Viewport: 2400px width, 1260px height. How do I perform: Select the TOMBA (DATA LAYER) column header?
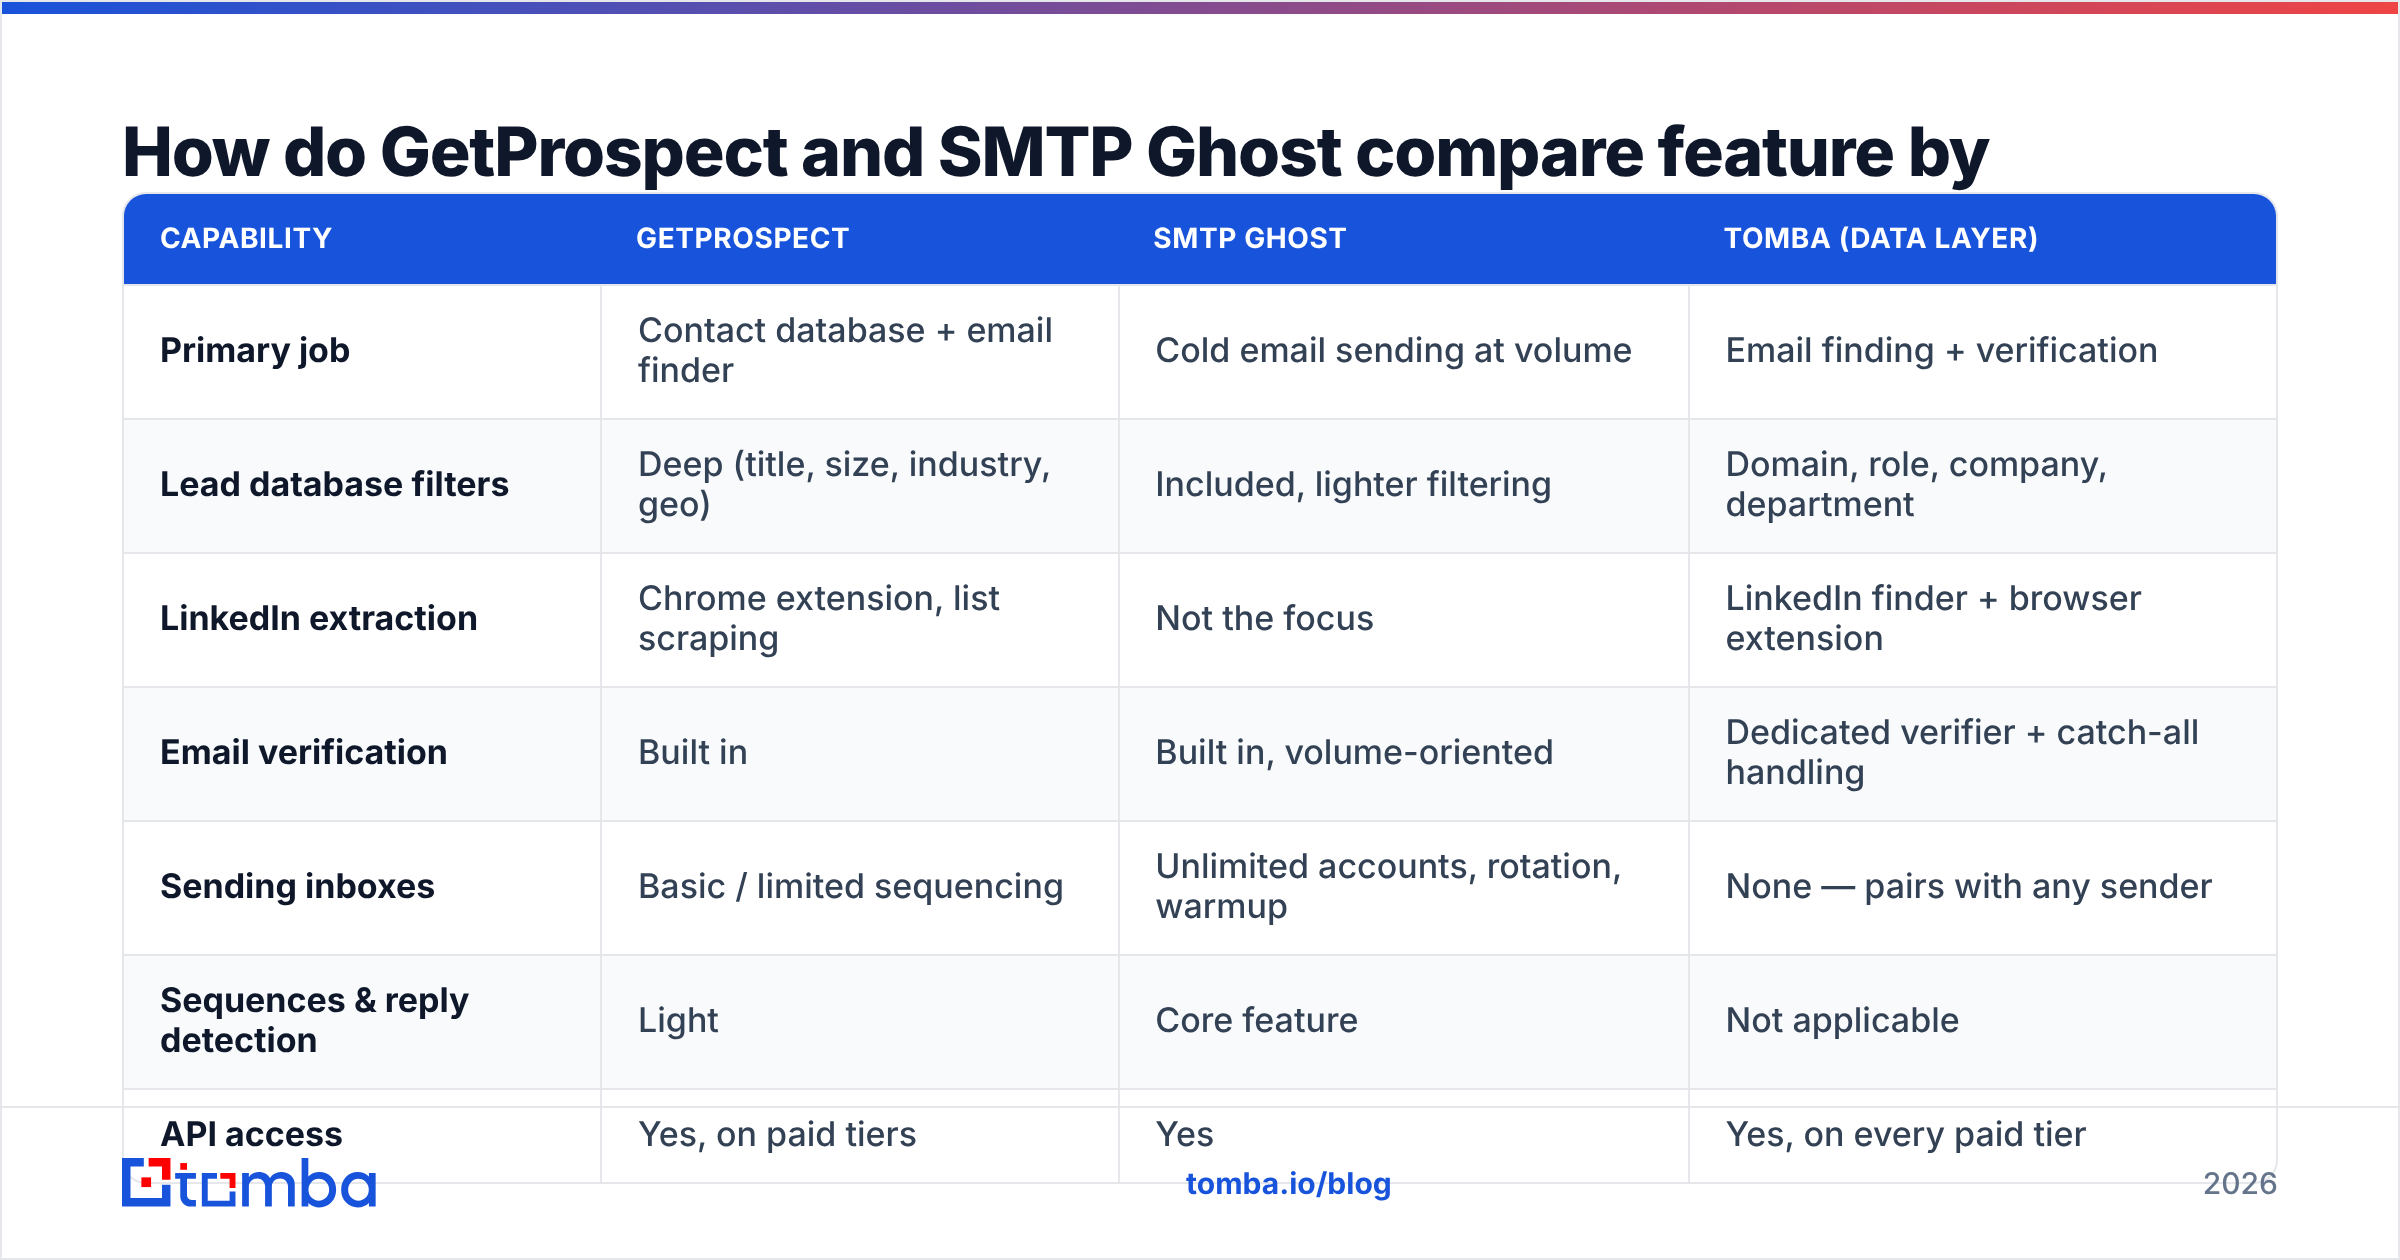click(x=1880, y=238)
